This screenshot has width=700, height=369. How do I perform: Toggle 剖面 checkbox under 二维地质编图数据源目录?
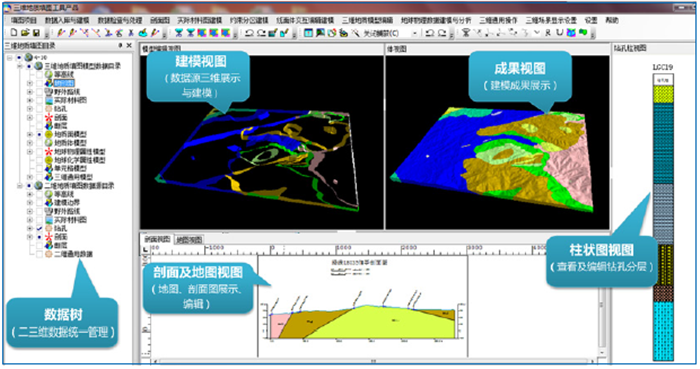[x=39, y=237]
